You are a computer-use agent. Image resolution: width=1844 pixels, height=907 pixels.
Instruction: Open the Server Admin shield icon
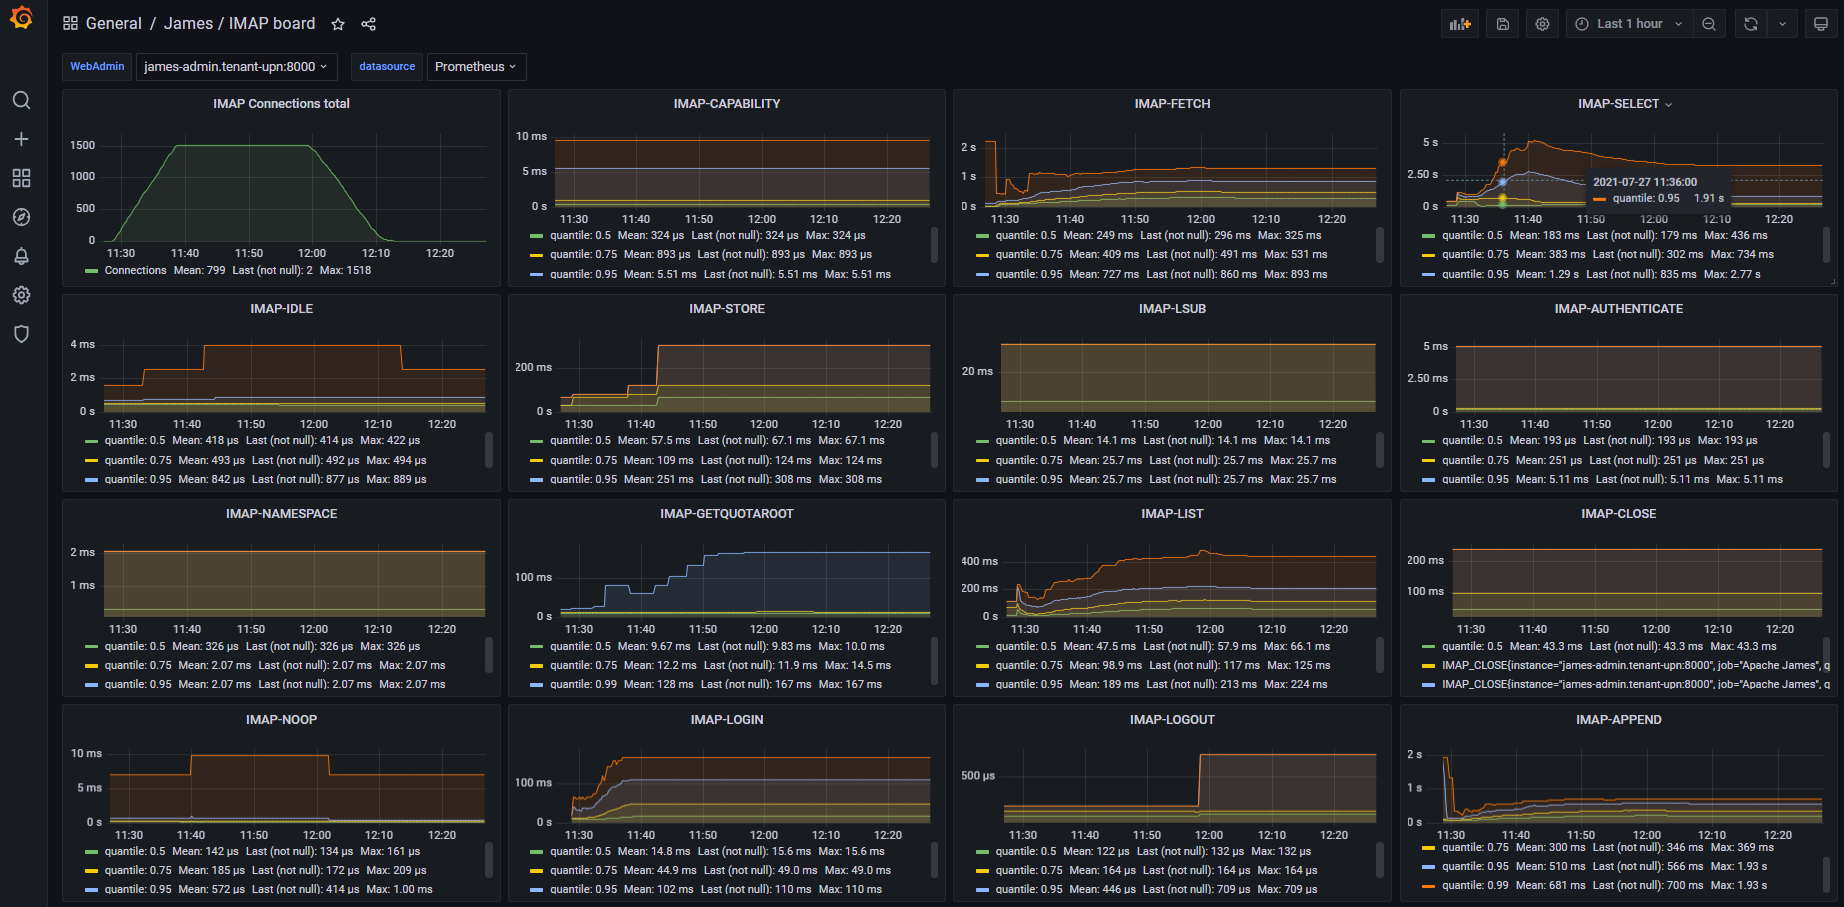[21, 334]
